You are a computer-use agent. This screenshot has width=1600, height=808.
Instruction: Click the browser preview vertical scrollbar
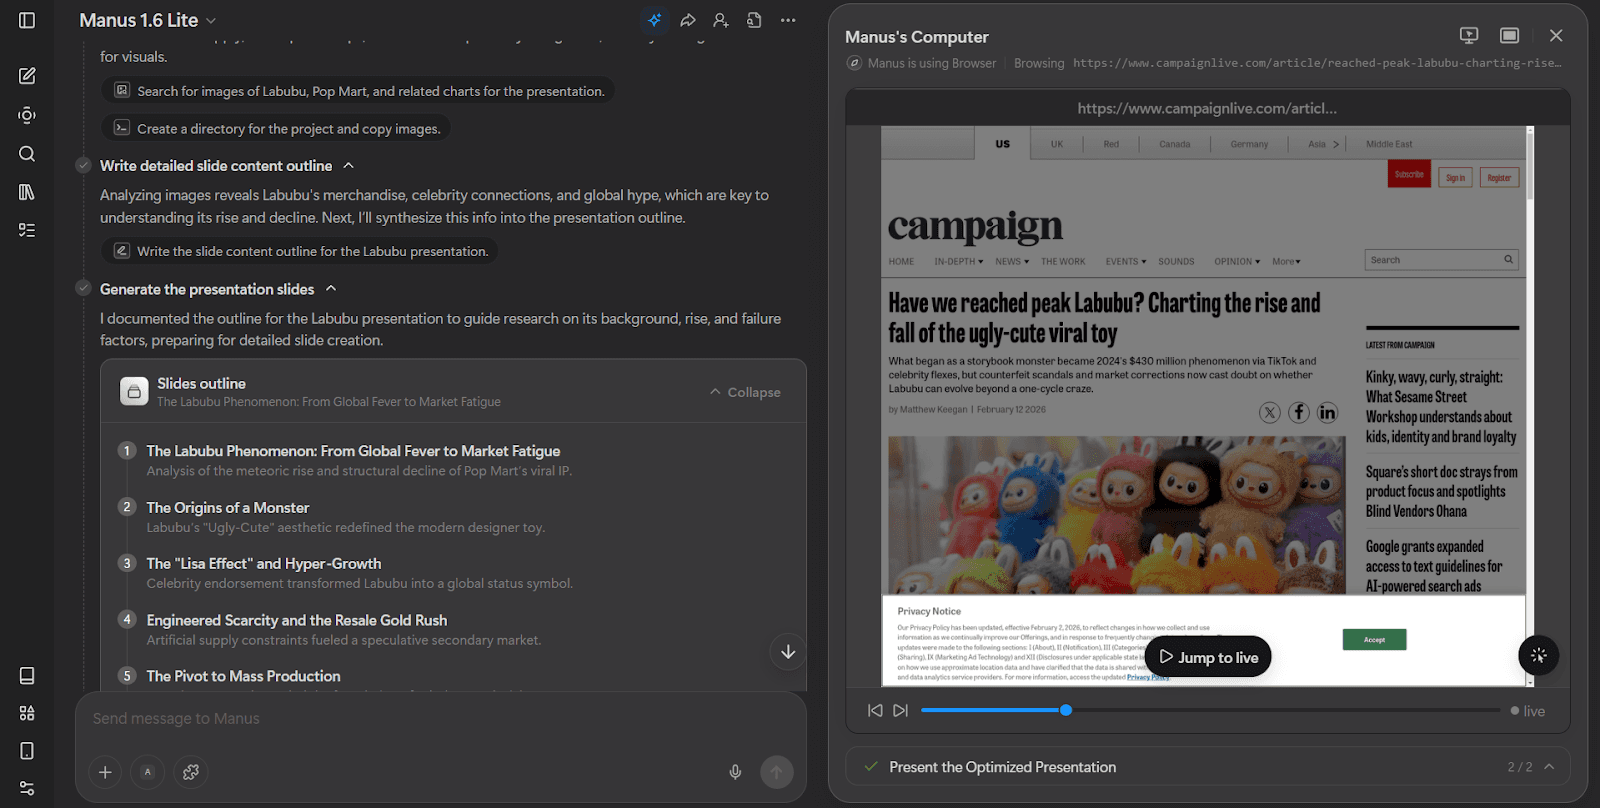pos(1530,164)
